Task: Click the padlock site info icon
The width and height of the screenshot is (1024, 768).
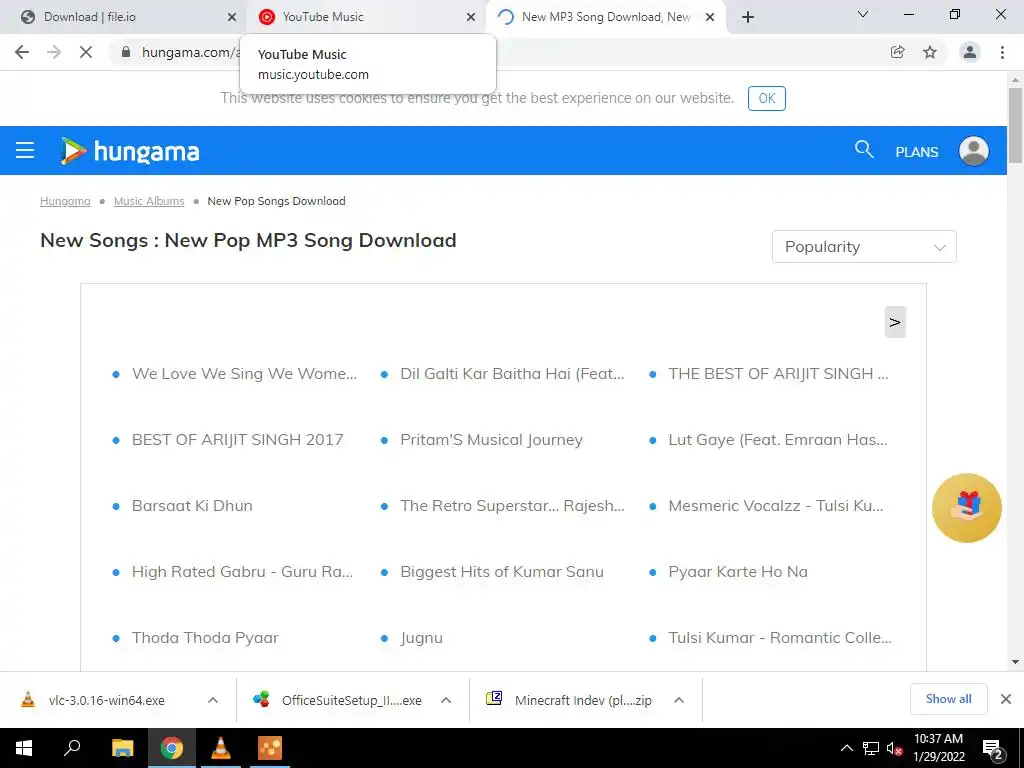Action: [126, 52]
